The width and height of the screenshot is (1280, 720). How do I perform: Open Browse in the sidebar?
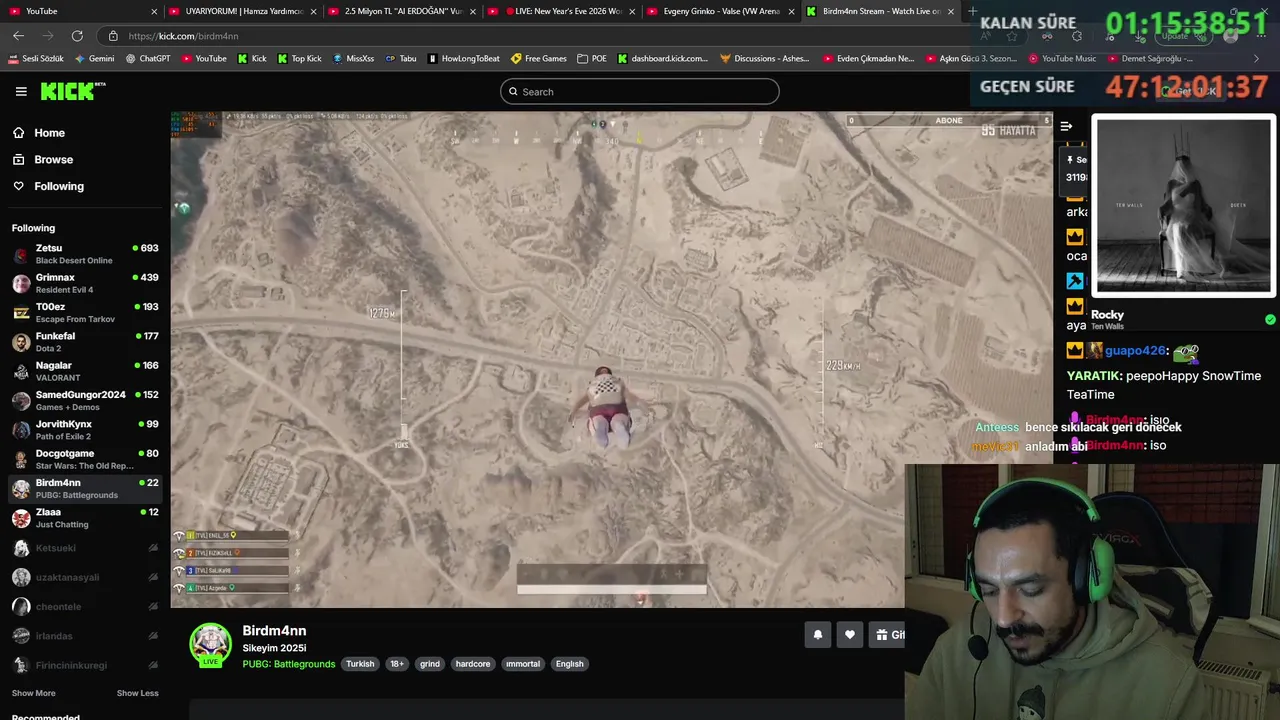[x=53, y=160]
